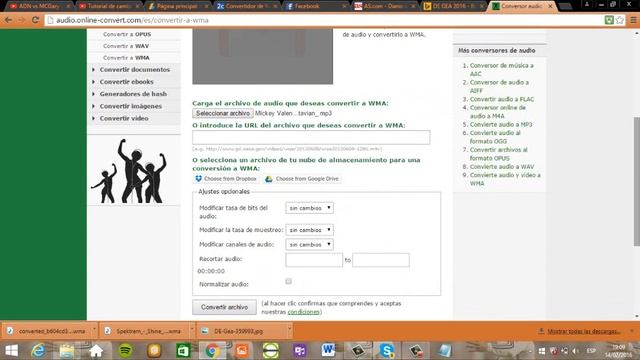This screenshot has width=640, height=360.
Task: Open Convertir audio a FLAC link
Action: 502,99
